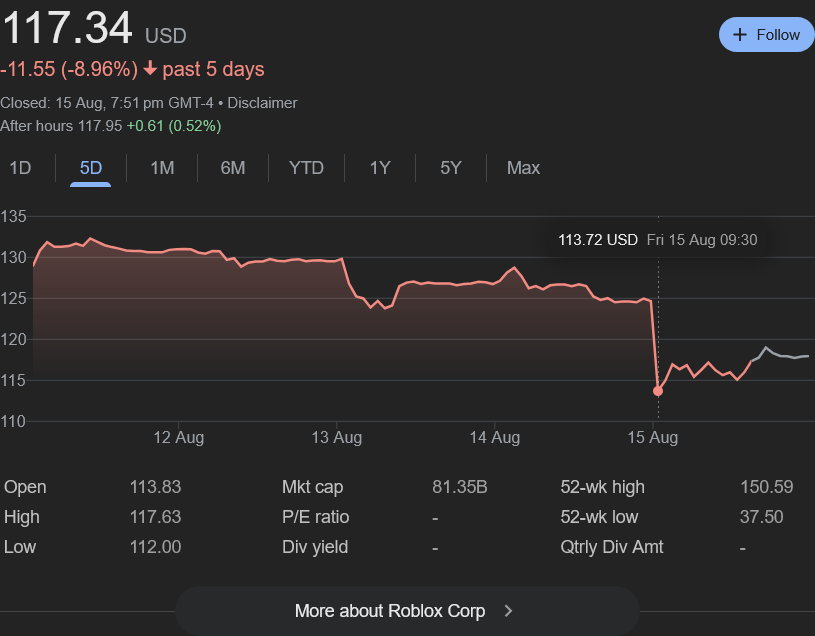Image resolution: width=815 pixels, height=636 pixels.
Task: Click the gray after-hours line segment on chart
Action: 780,355
